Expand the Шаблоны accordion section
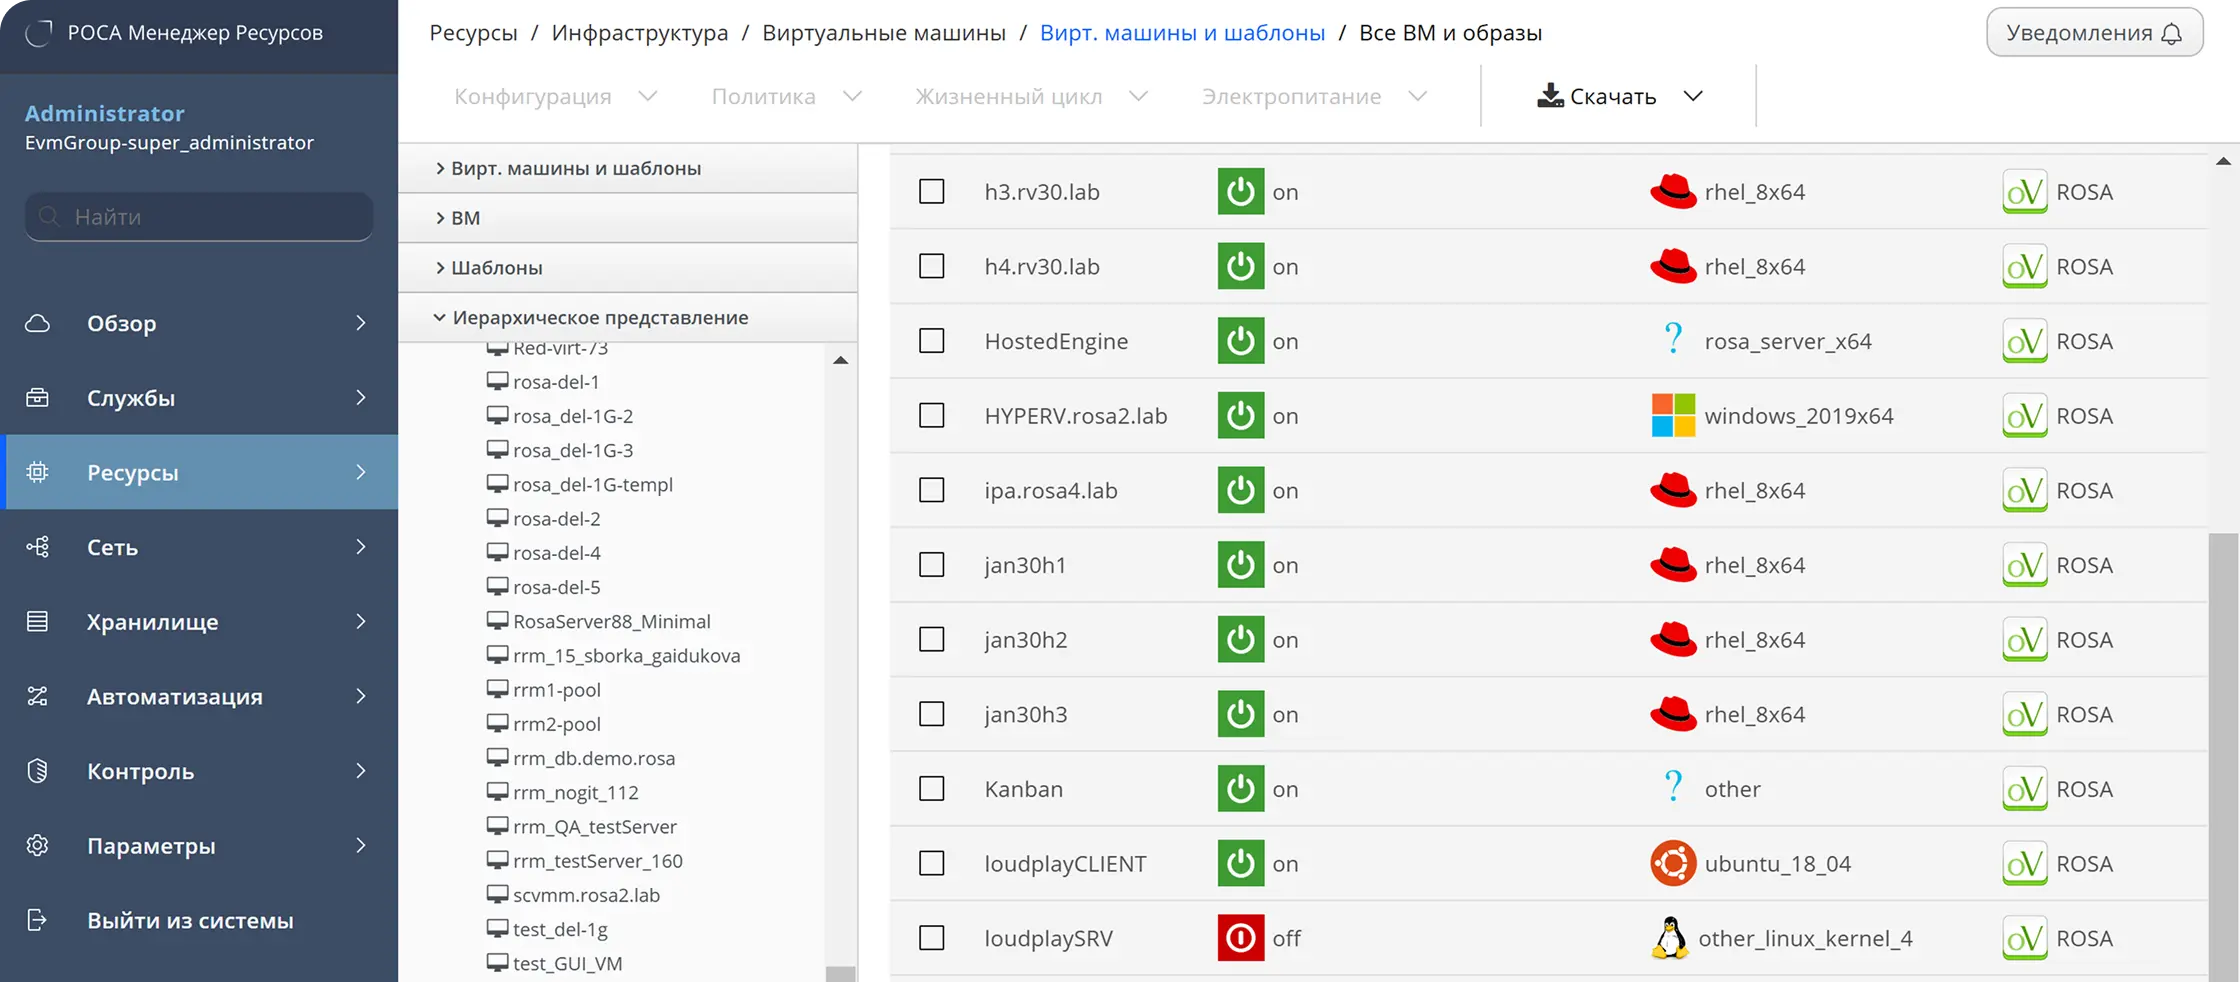 [628, 267]
